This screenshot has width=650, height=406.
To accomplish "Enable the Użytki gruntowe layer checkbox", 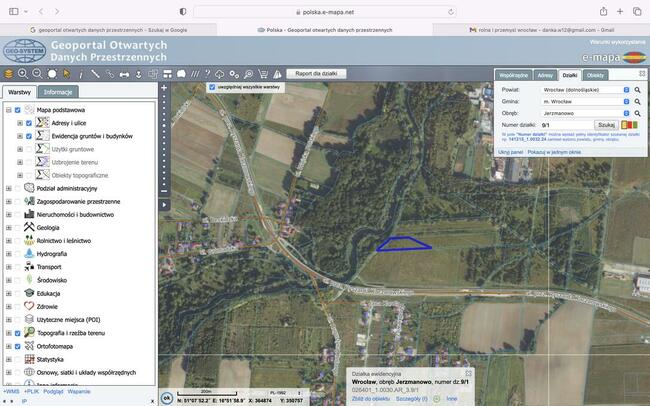I will click(x=29, y=148).
